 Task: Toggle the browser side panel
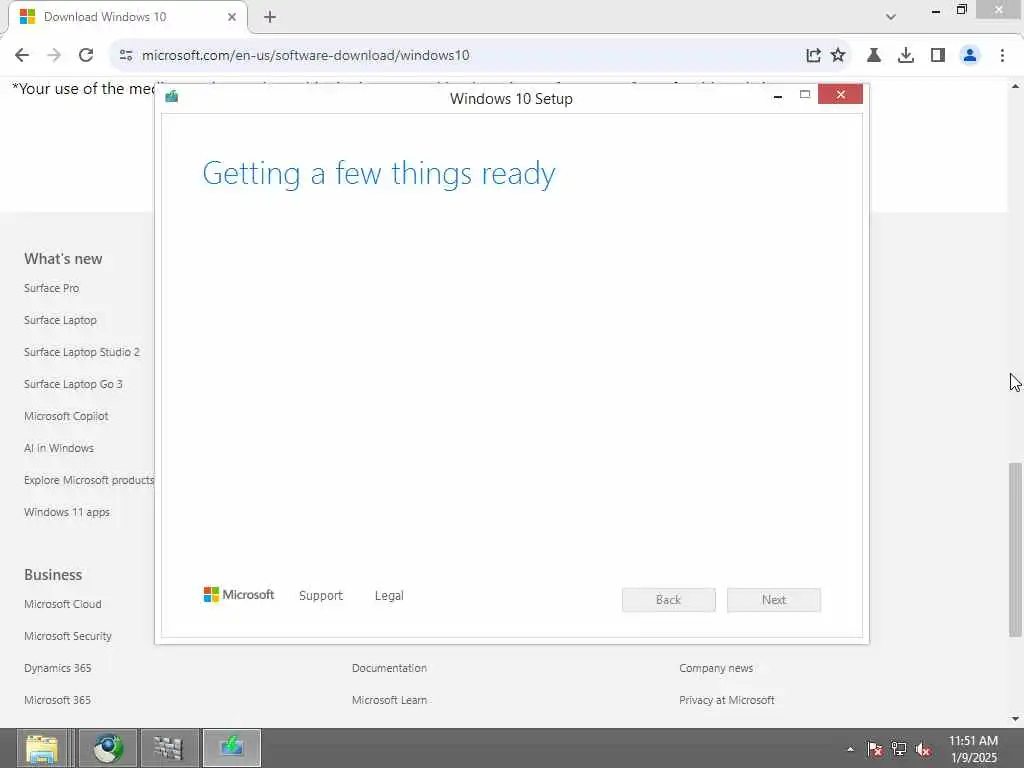click(x=938, y=56)
